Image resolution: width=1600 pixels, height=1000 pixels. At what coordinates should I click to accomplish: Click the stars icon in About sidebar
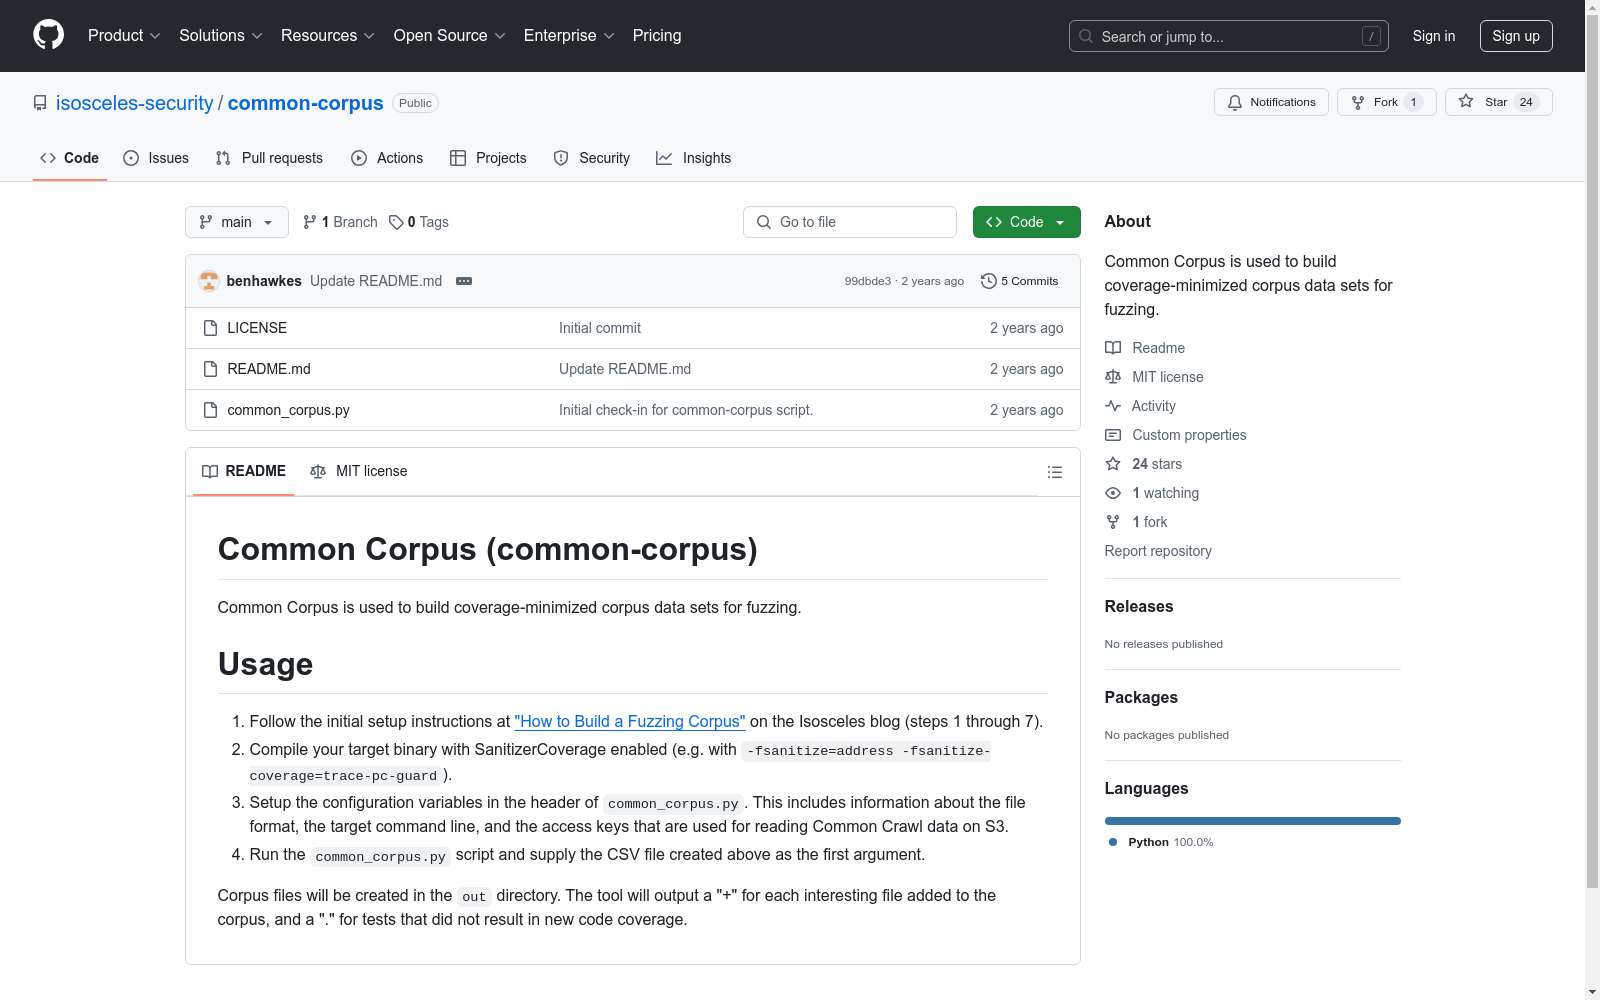(1113, 464)
